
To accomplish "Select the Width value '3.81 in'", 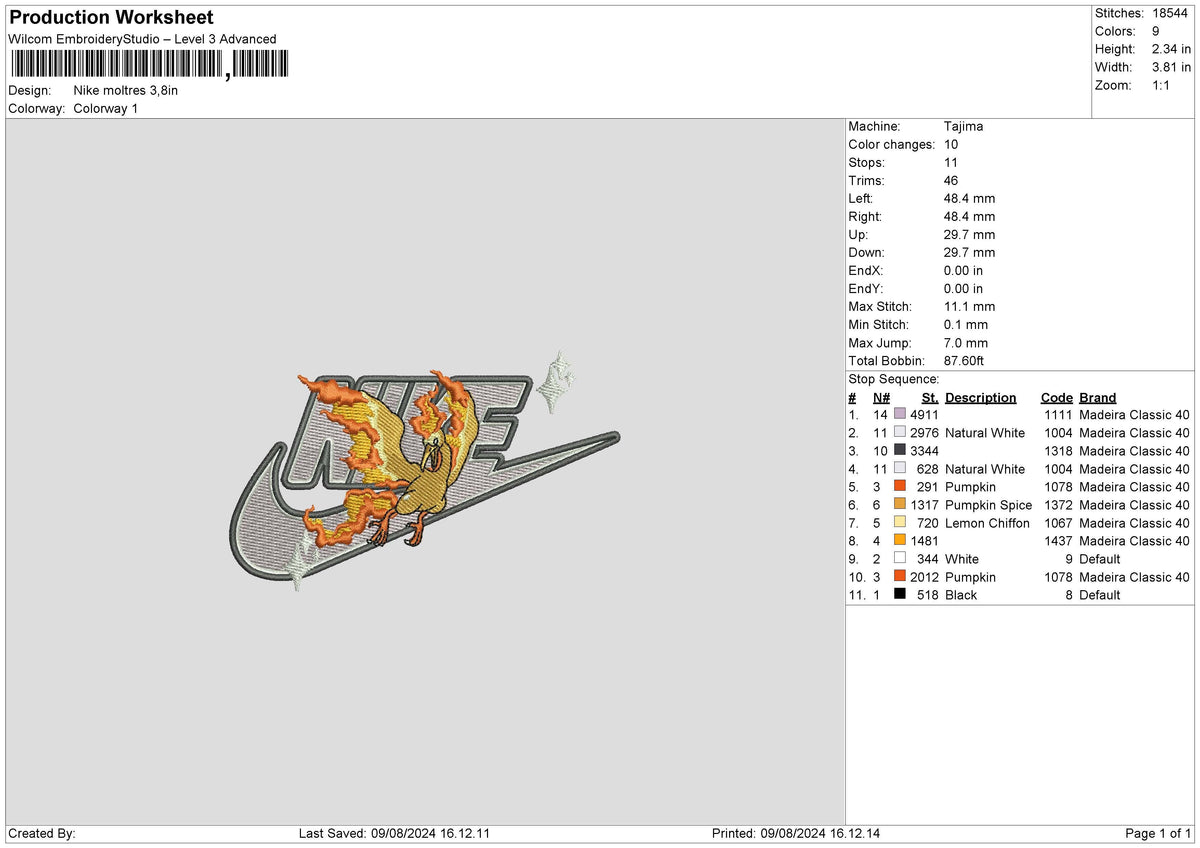I will point(1171,67).
